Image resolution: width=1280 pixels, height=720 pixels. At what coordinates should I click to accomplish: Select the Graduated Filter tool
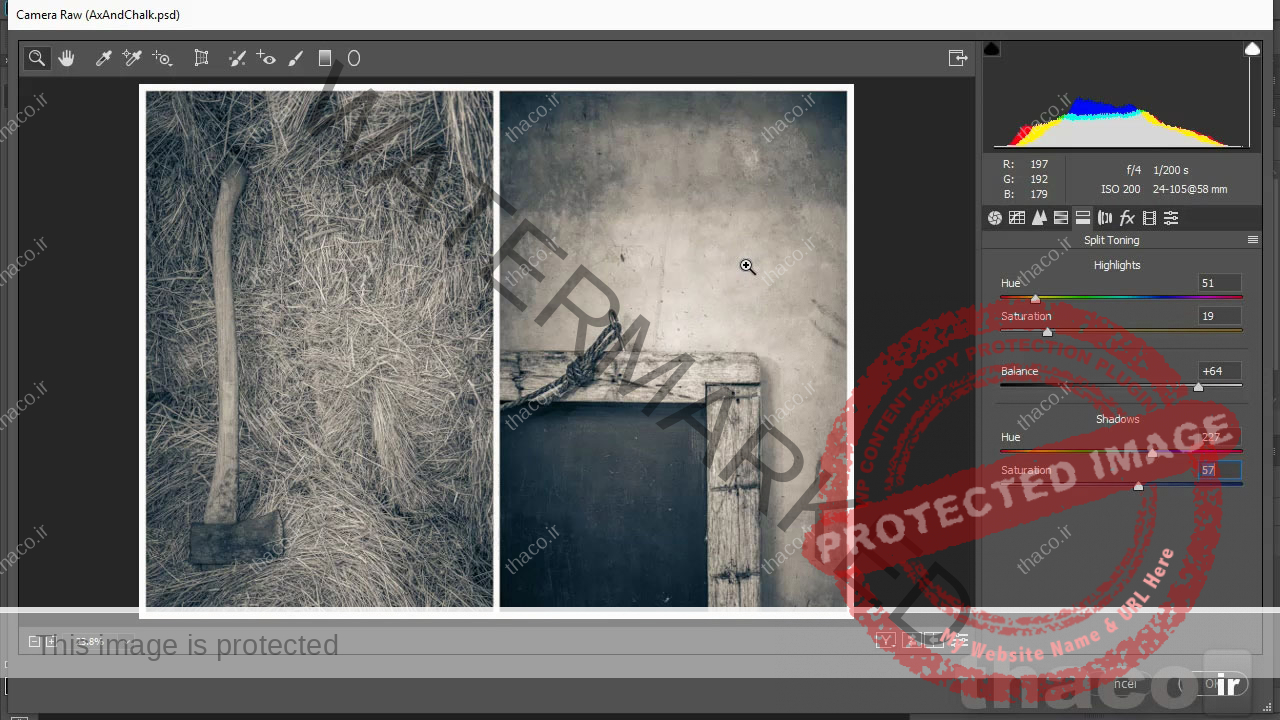pyautogui.click(x=324, y=58)
